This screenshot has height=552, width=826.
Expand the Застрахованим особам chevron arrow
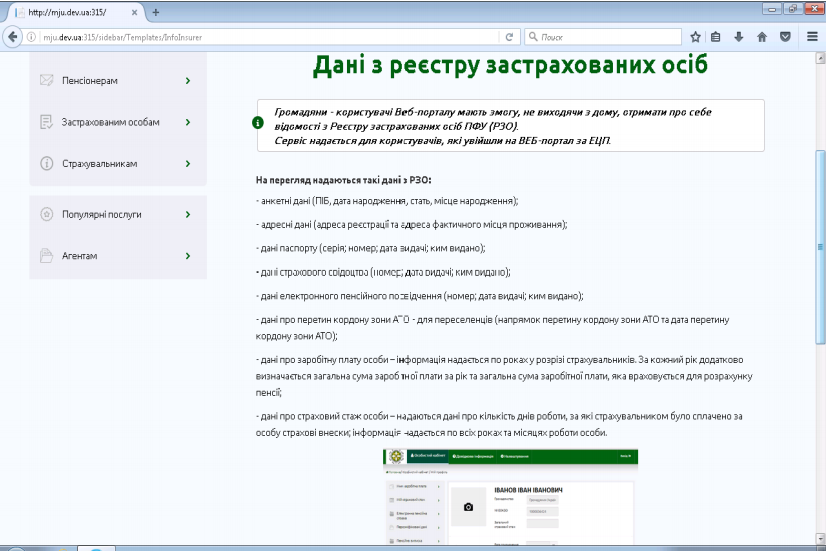[x=188, y=122]
